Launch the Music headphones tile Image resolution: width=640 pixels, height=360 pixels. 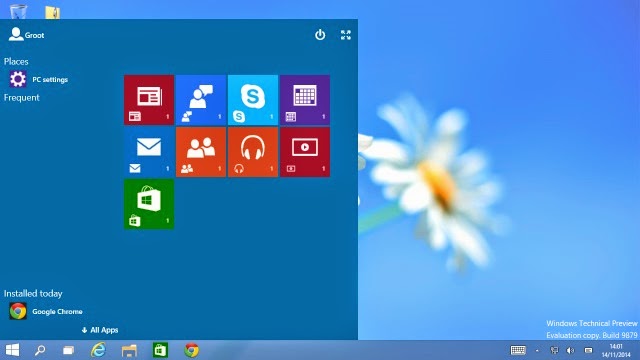(253, 152)
